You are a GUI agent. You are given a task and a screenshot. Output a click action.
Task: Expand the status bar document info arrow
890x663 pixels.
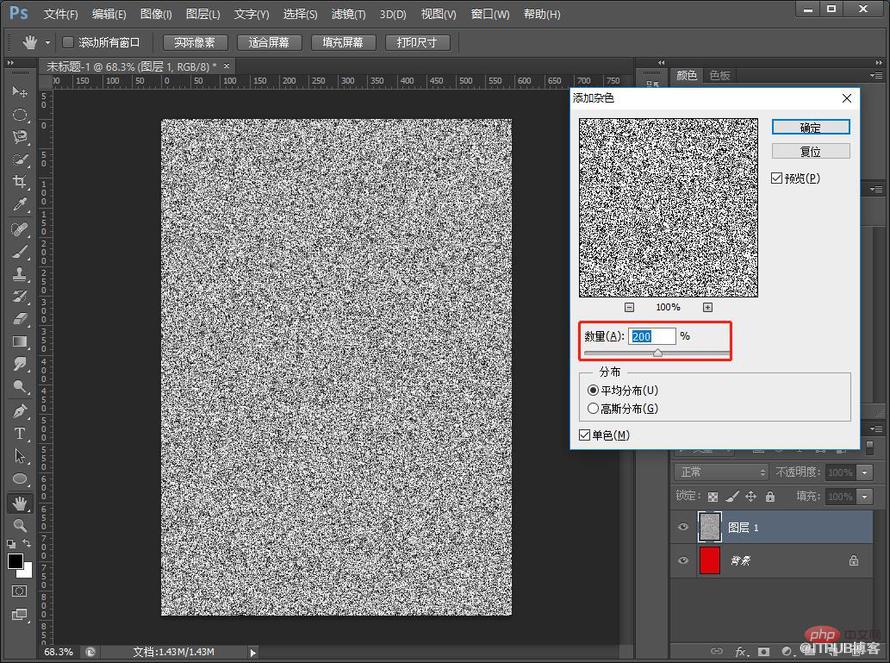[x=253, y=652]
